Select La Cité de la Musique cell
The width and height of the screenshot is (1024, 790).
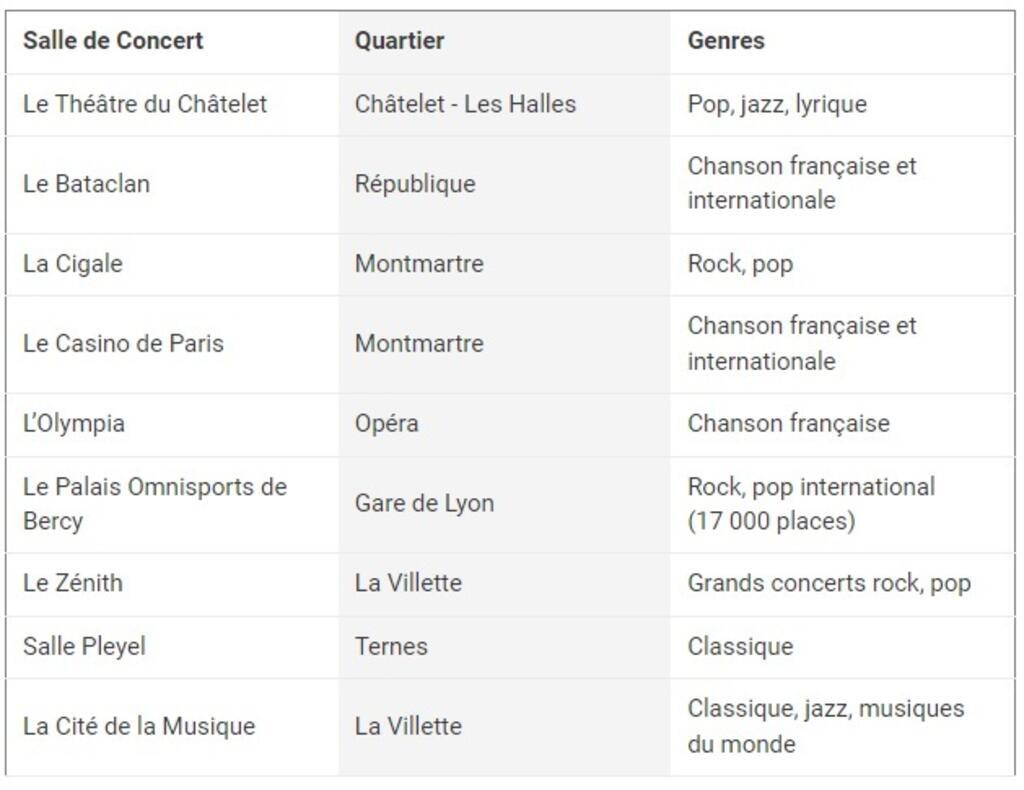[172, 727]
